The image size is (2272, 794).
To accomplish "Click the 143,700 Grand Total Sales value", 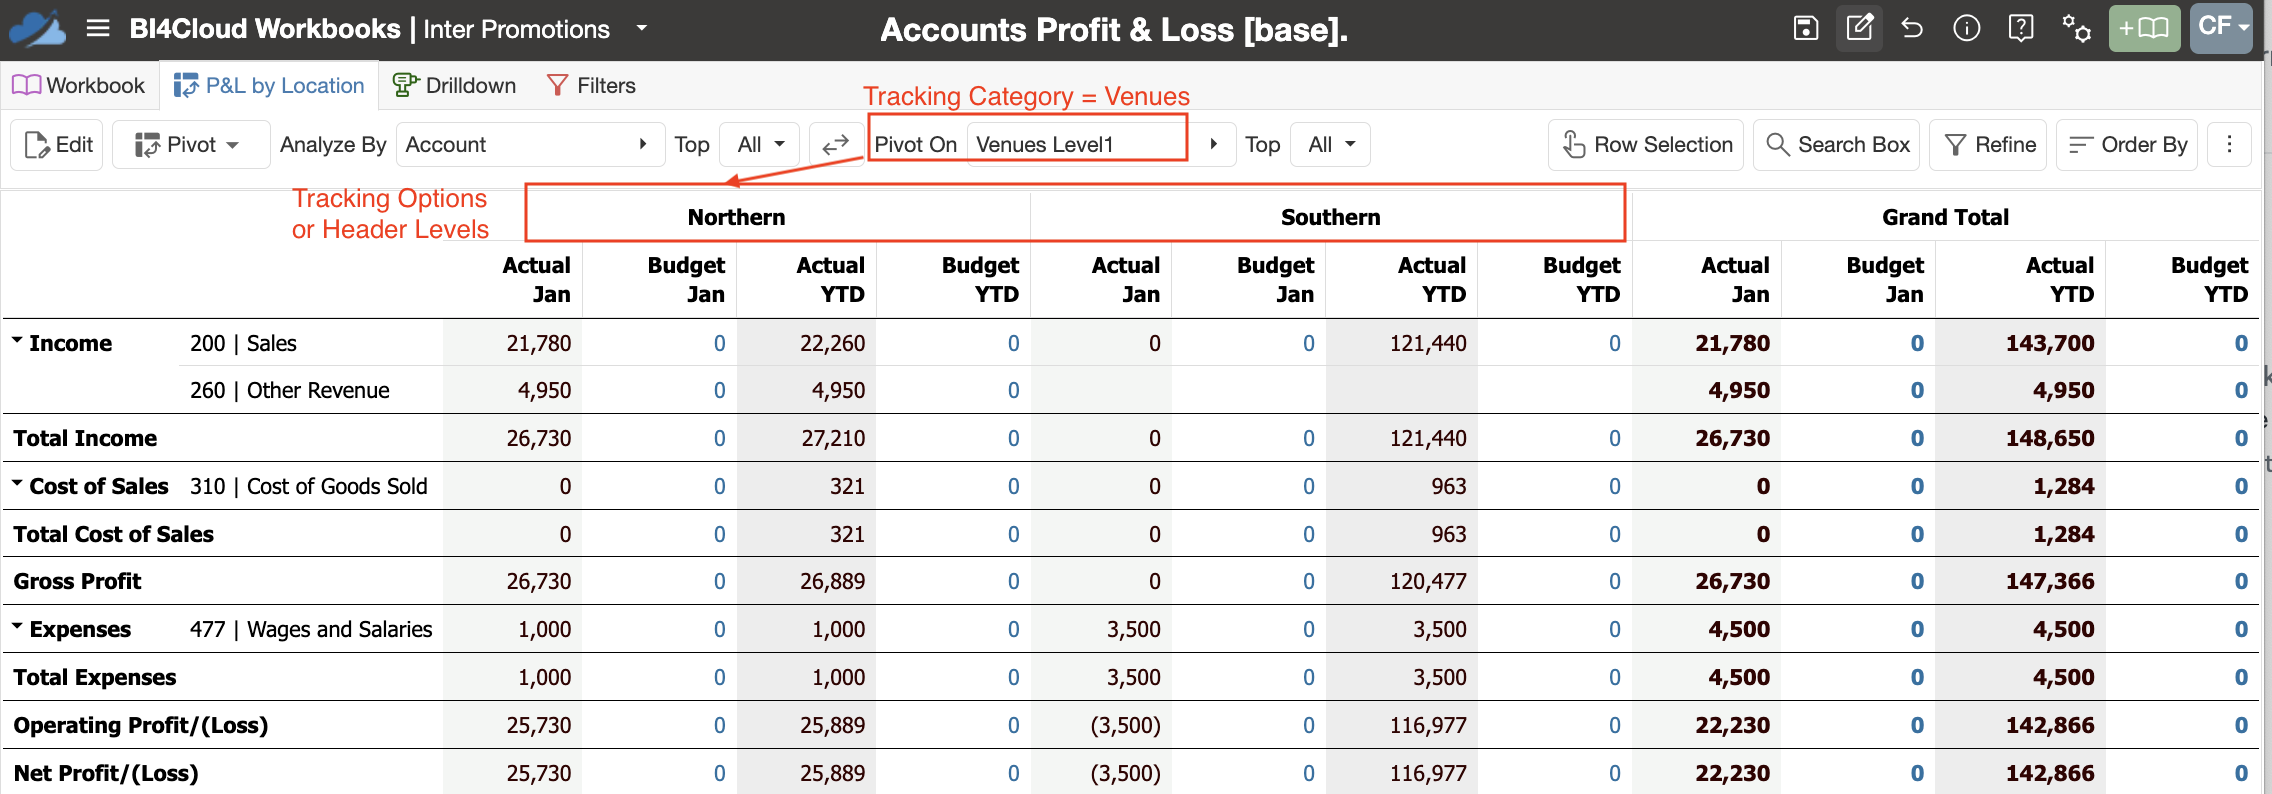I will point(2050,343).
